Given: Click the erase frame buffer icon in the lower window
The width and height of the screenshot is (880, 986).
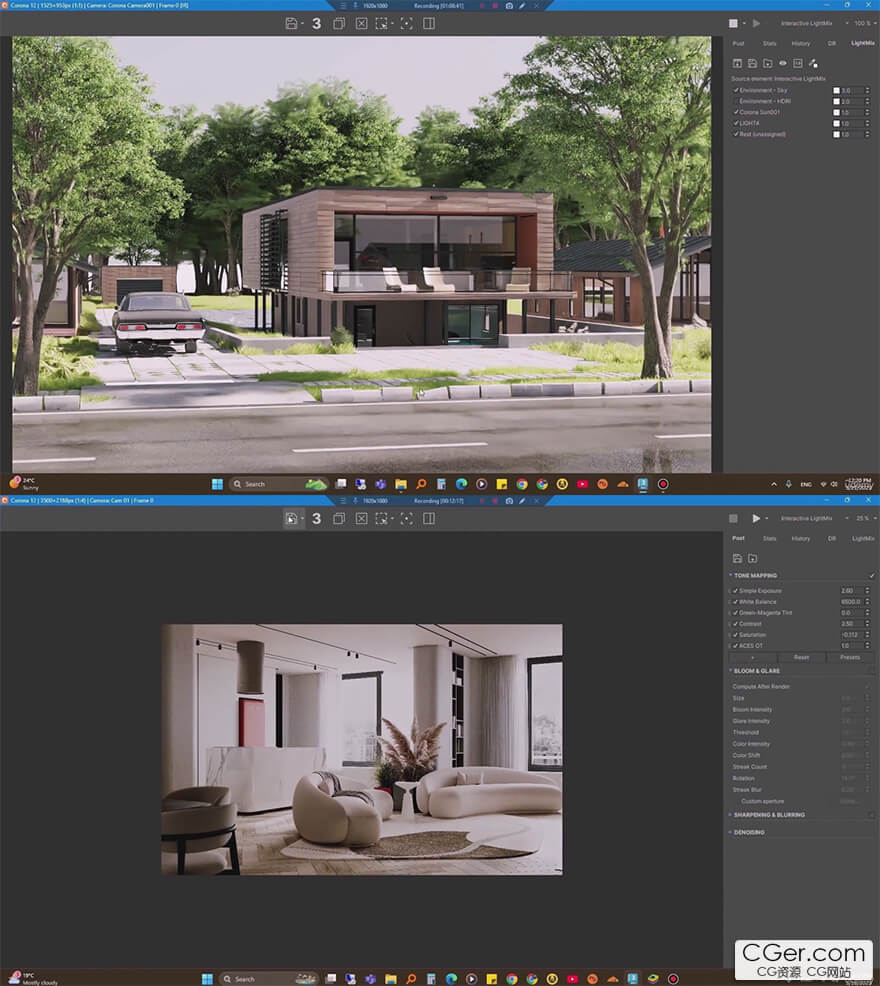Looking at the screenshot, I should click(362, 519).
